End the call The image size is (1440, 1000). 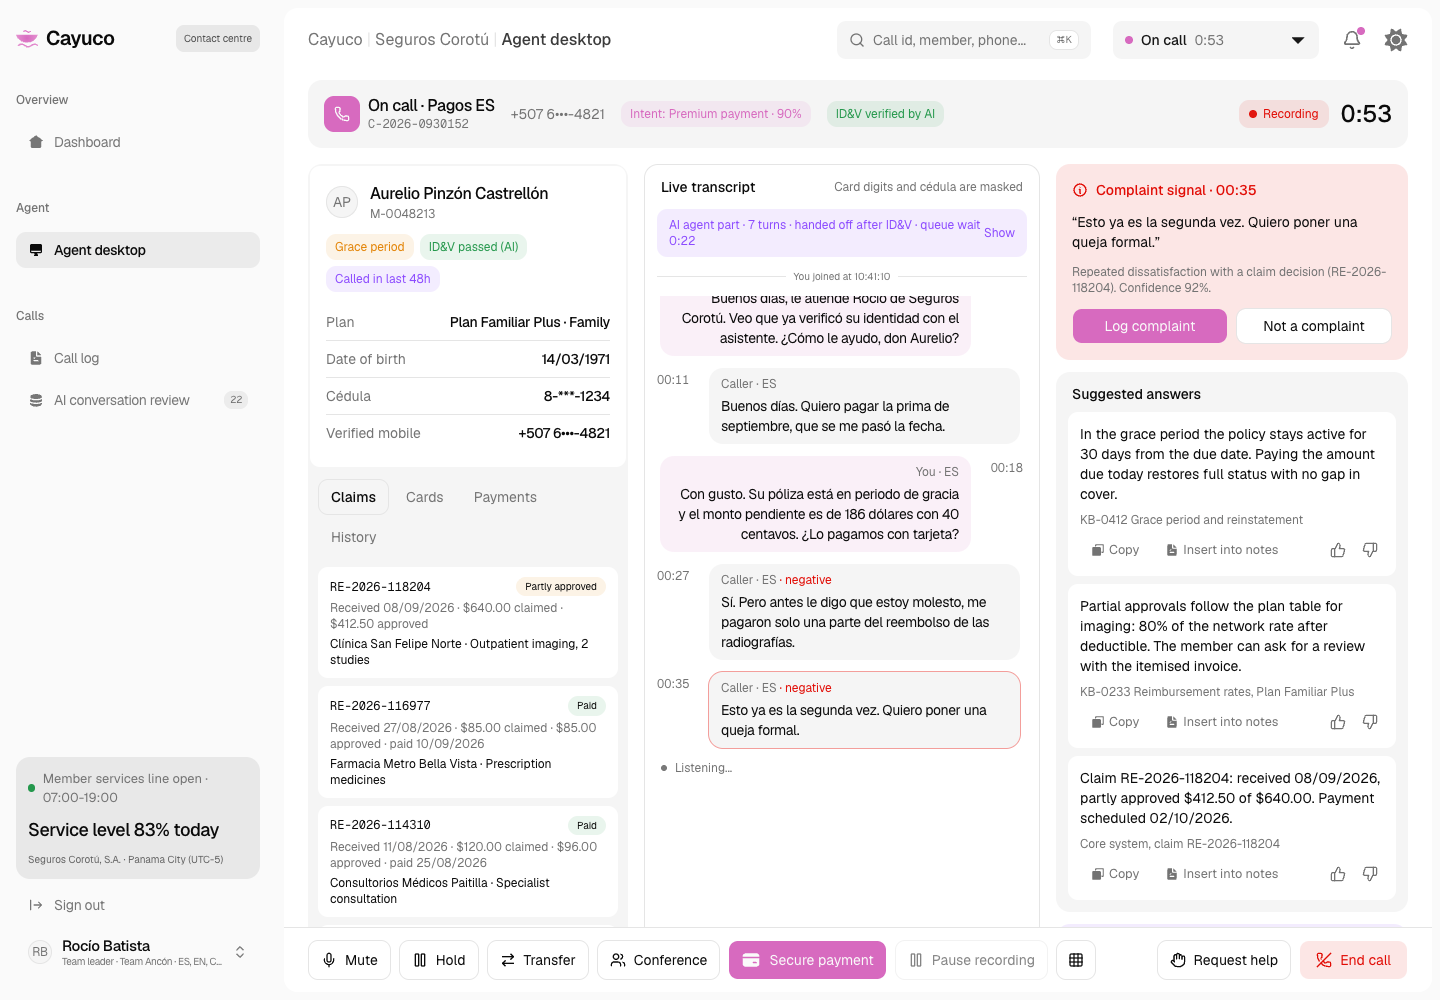point(1353,960)
